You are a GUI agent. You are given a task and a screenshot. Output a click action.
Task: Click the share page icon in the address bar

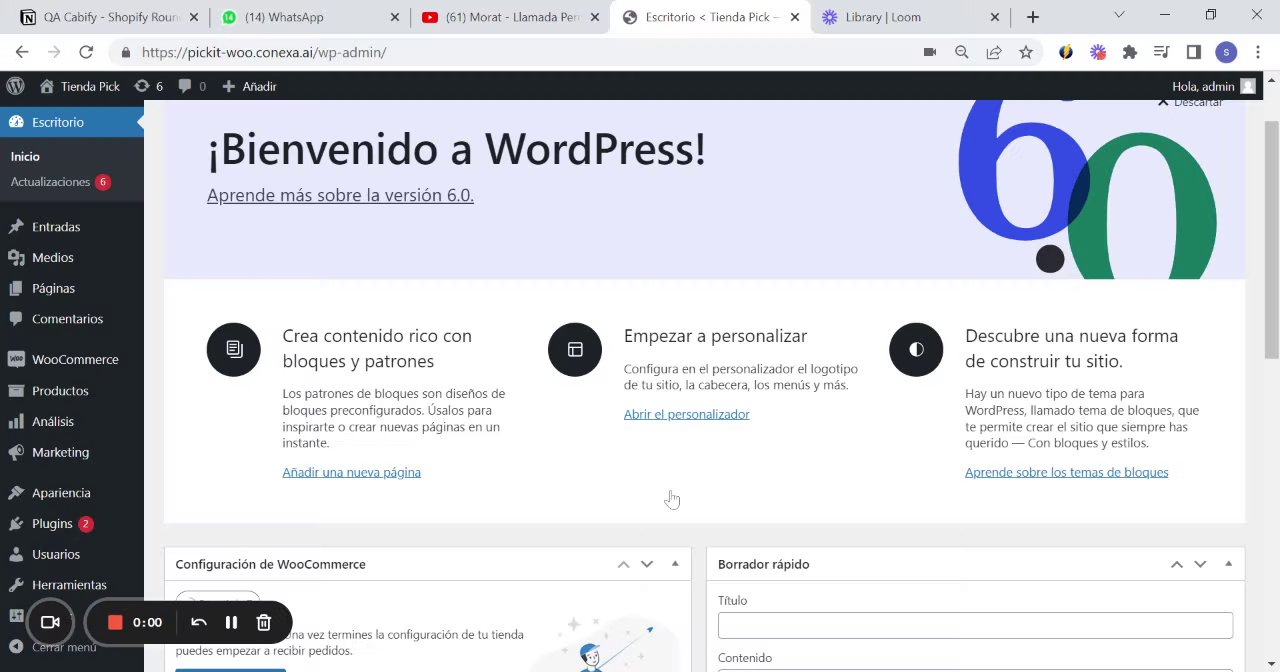coord(994,52)
